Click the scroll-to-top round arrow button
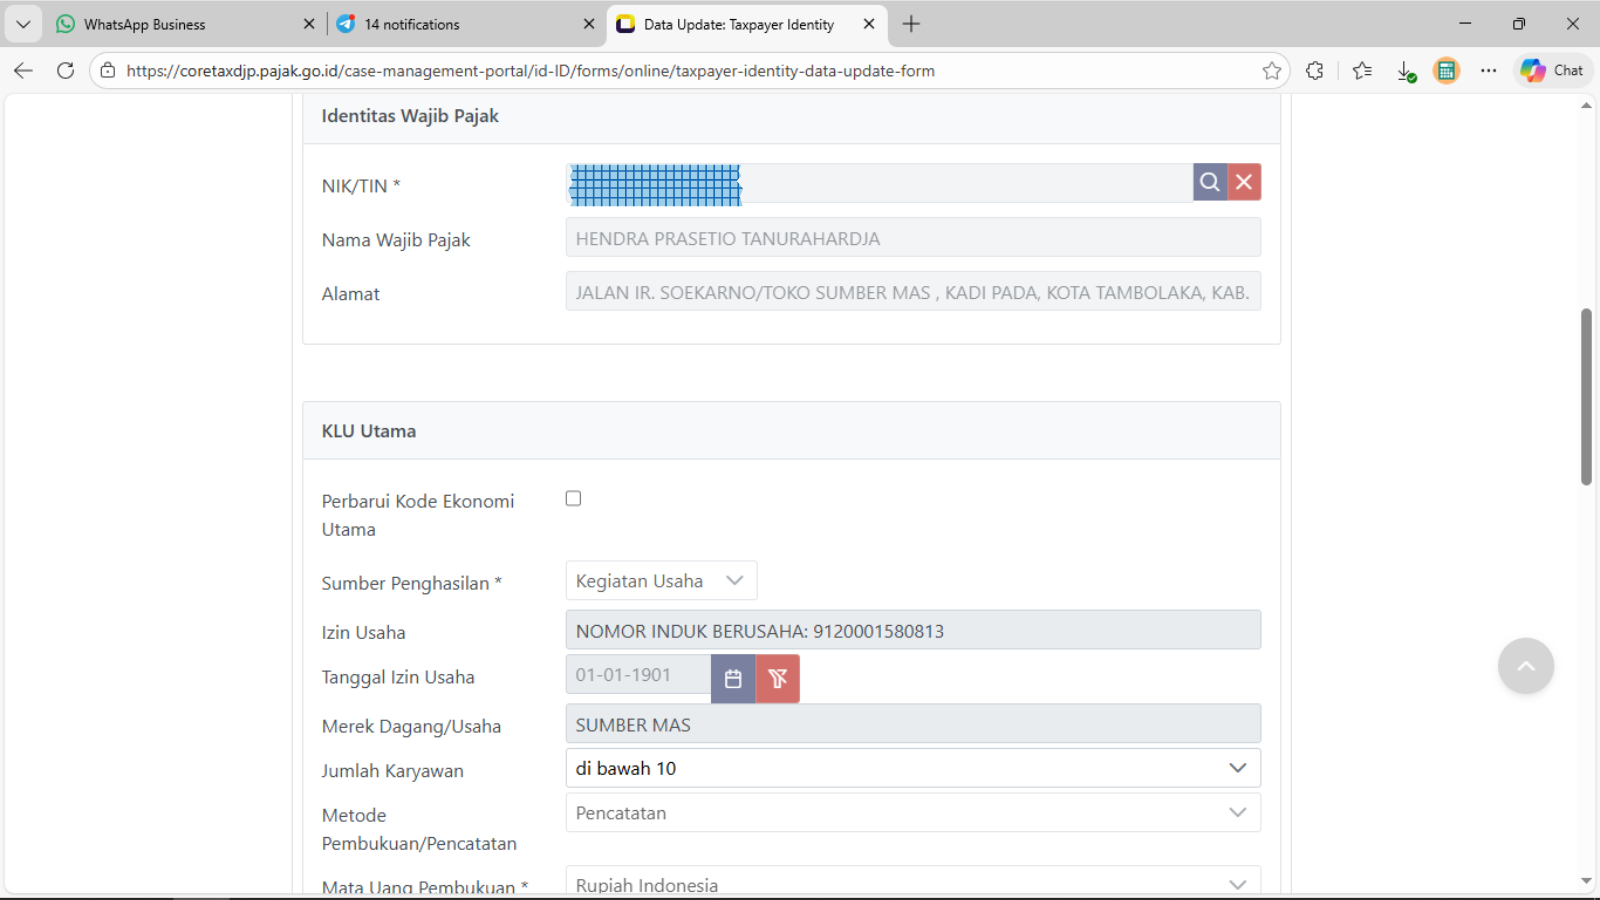Viewport: 1600px width, 900px height. pyautogui.click(x=1525, y=666)
